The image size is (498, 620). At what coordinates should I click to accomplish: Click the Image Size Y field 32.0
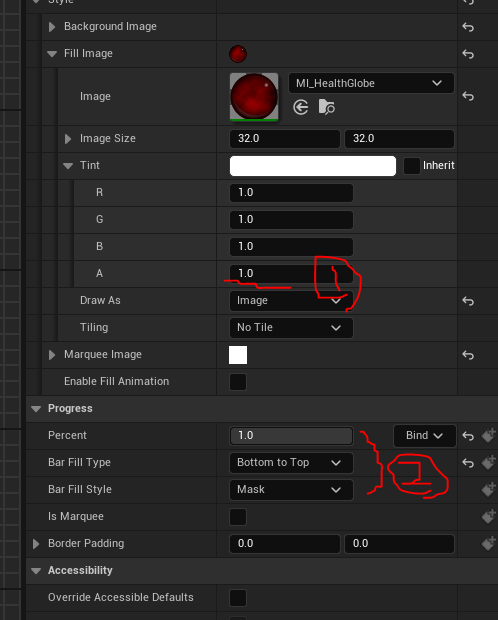pyautogui.click(x=399, y=139)
